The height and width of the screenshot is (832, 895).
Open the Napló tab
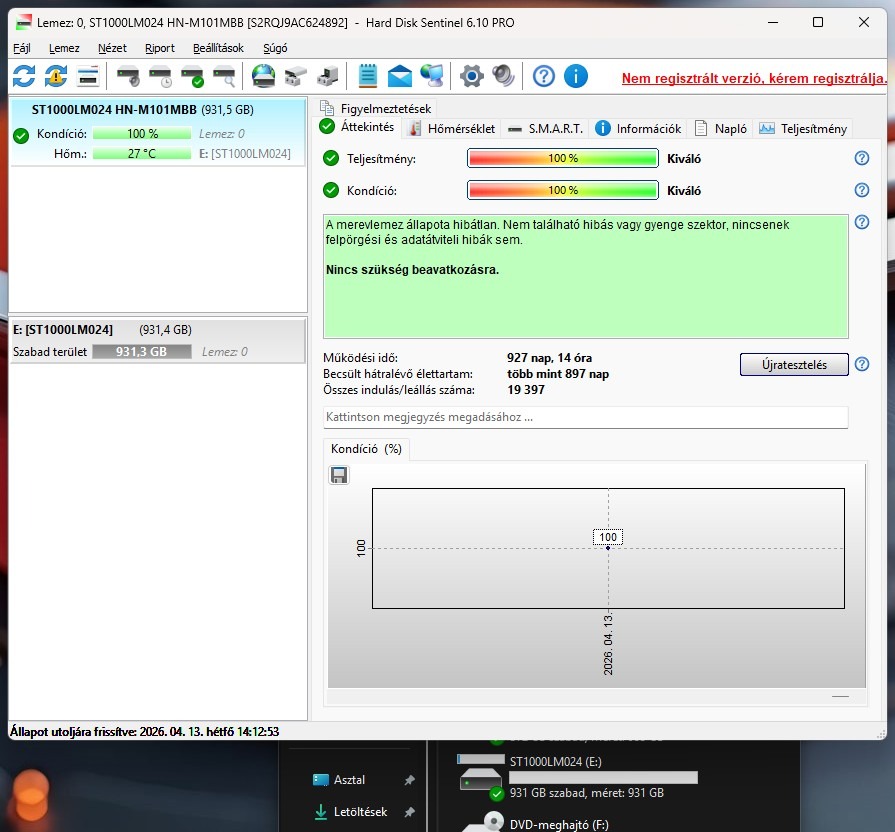(x=721, y=129)
